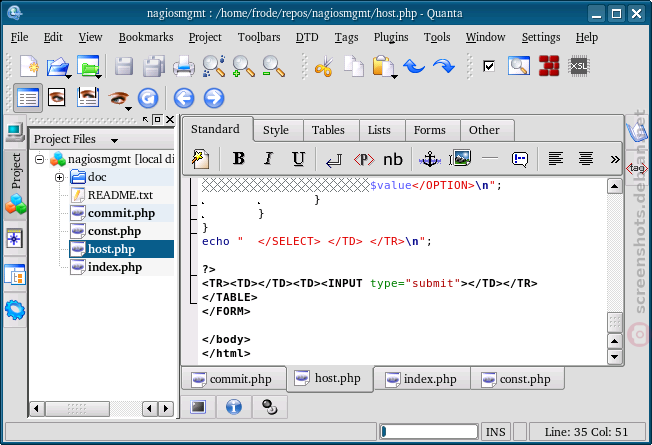Screen dimensions: 652x445
Task: Open the dropdown arrow beside Open file icon
Action: tap(69, 77)
